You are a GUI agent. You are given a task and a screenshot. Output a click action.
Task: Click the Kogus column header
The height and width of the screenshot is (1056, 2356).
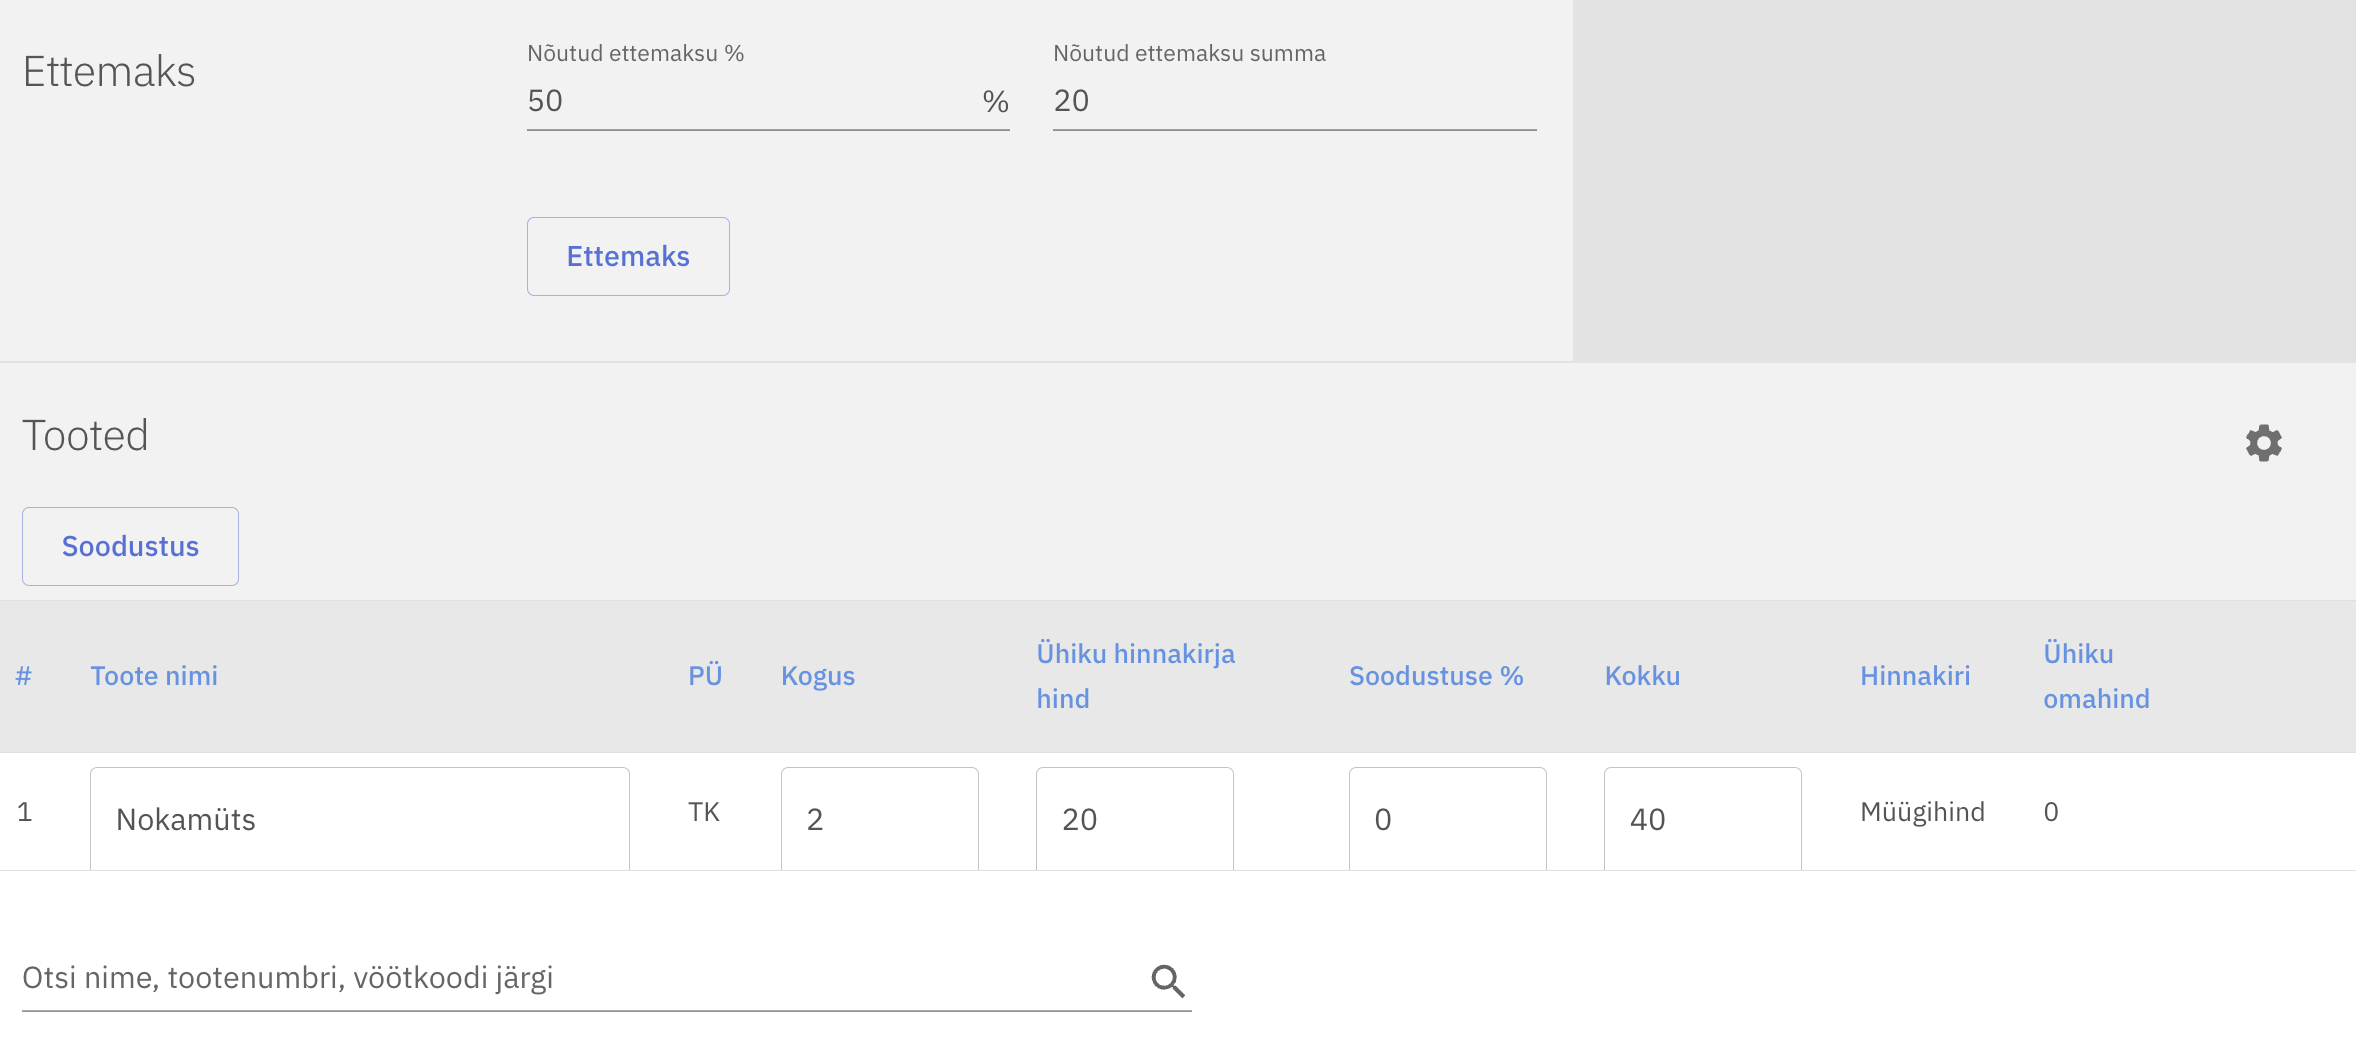tap(817, 676)
